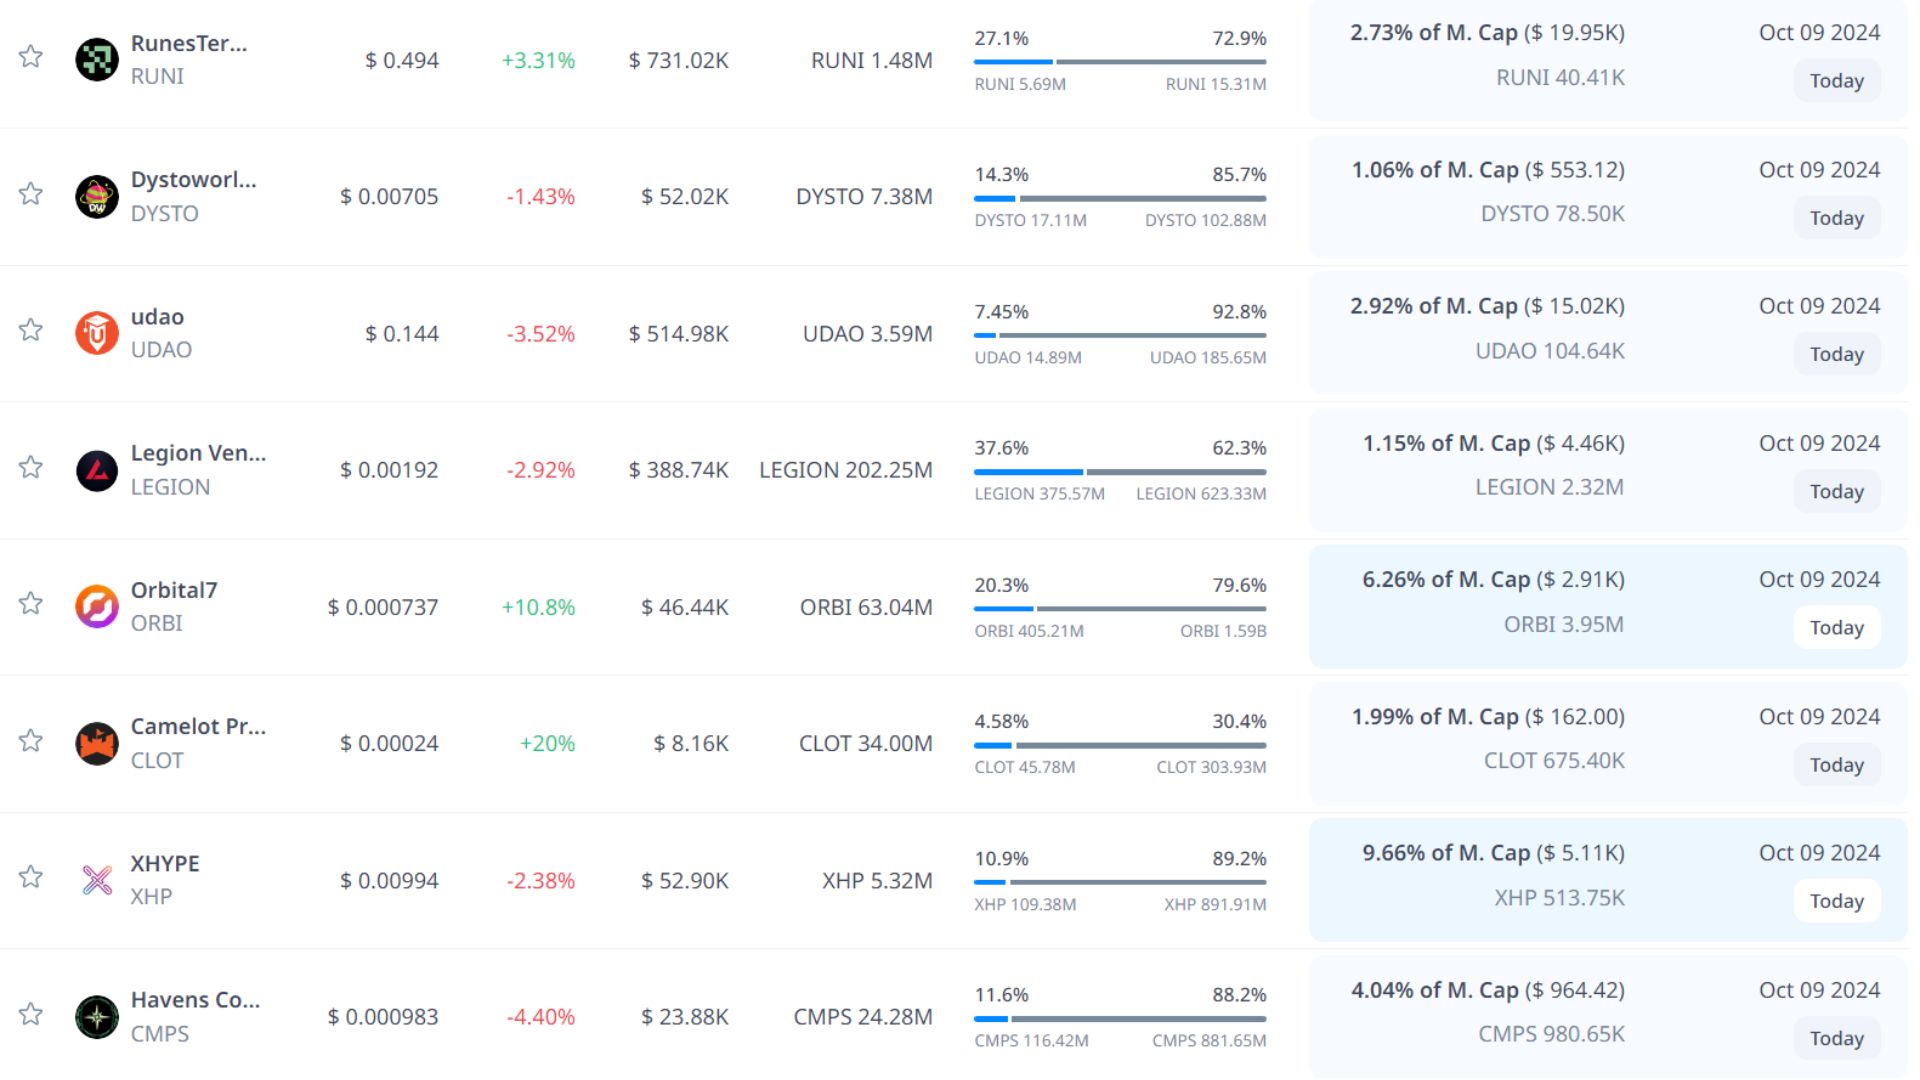Viewport: 1920px width, 1080px height.
Task: Click the XHYPE cross logo
Action: coord(97,880)
